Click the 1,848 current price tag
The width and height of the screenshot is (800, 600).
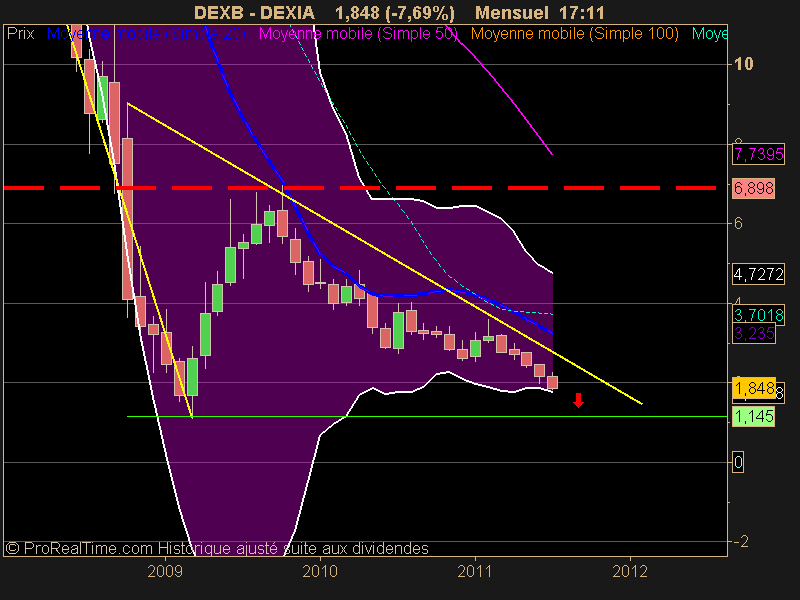point(754,388)
